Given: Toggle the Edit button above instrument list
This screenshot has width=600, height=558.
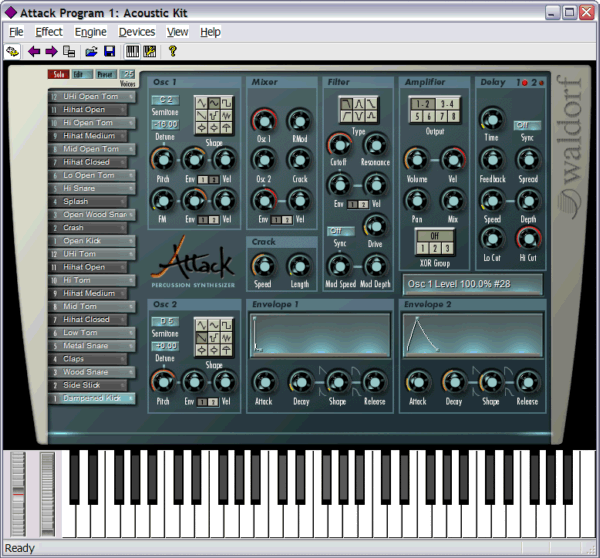Looking at the screenshot, I should [x=82, y=74].
